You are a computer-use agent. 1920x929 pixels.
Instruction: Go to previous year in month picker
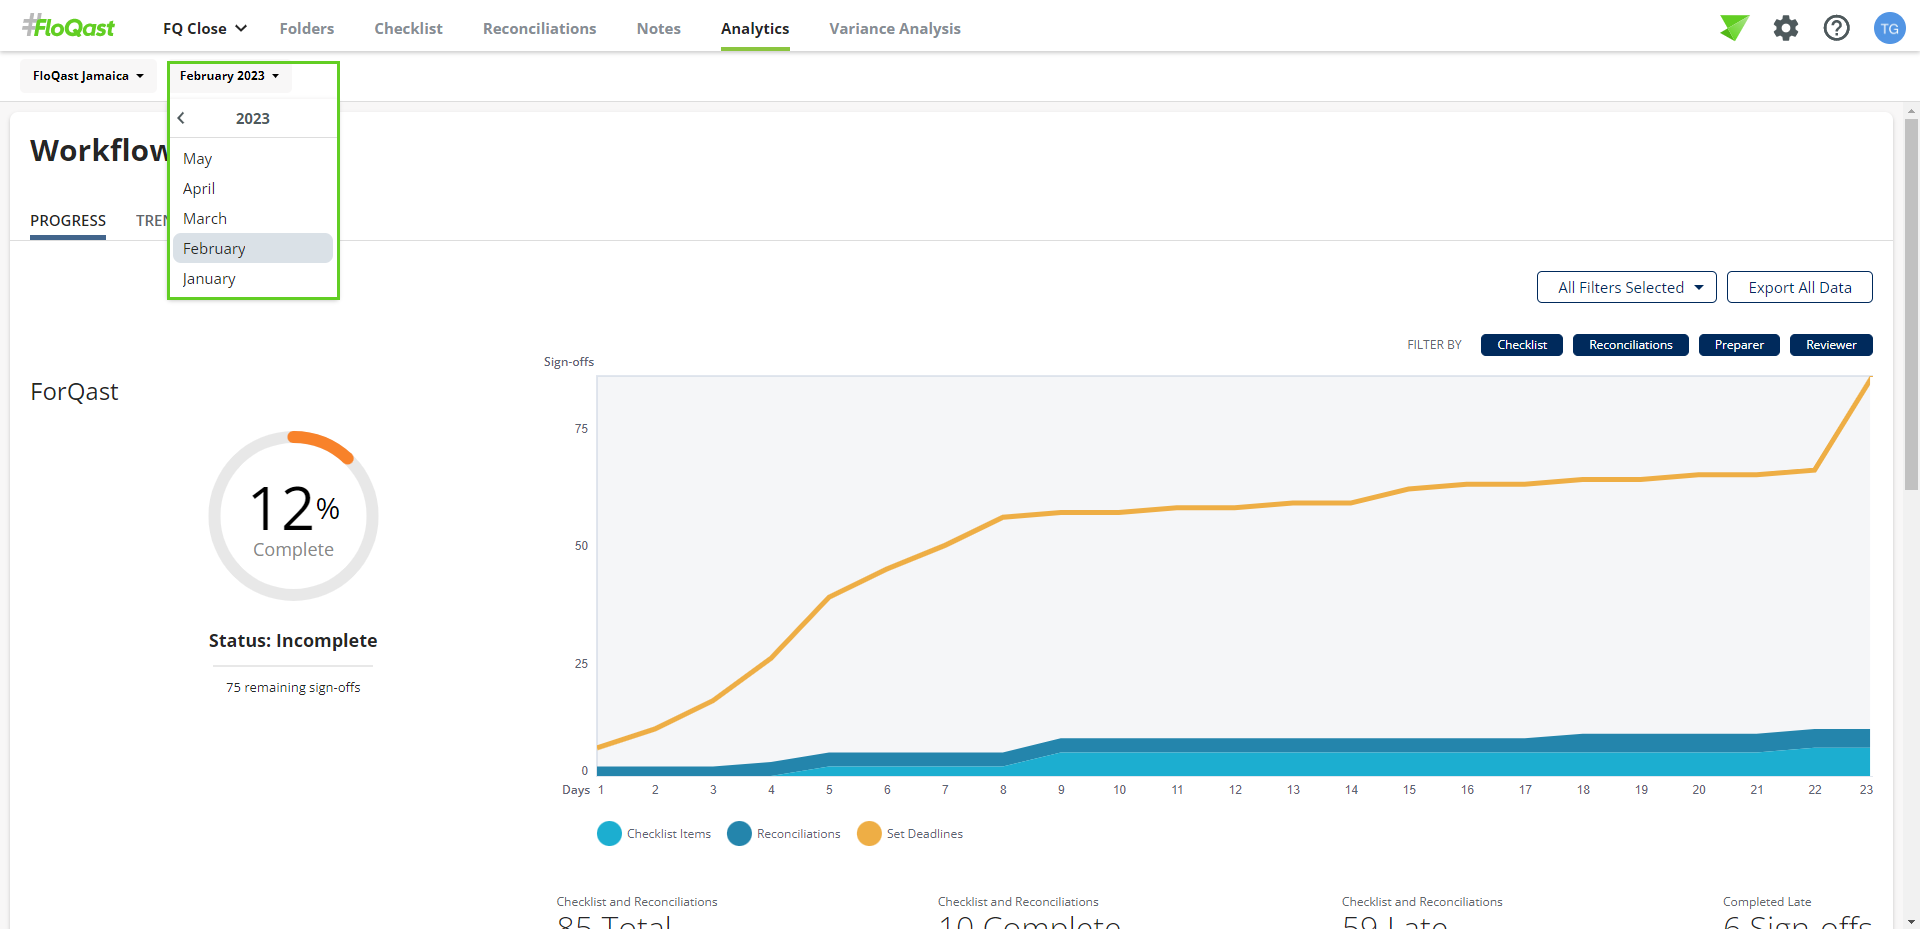pyautogui.click(x=181, y=118)
